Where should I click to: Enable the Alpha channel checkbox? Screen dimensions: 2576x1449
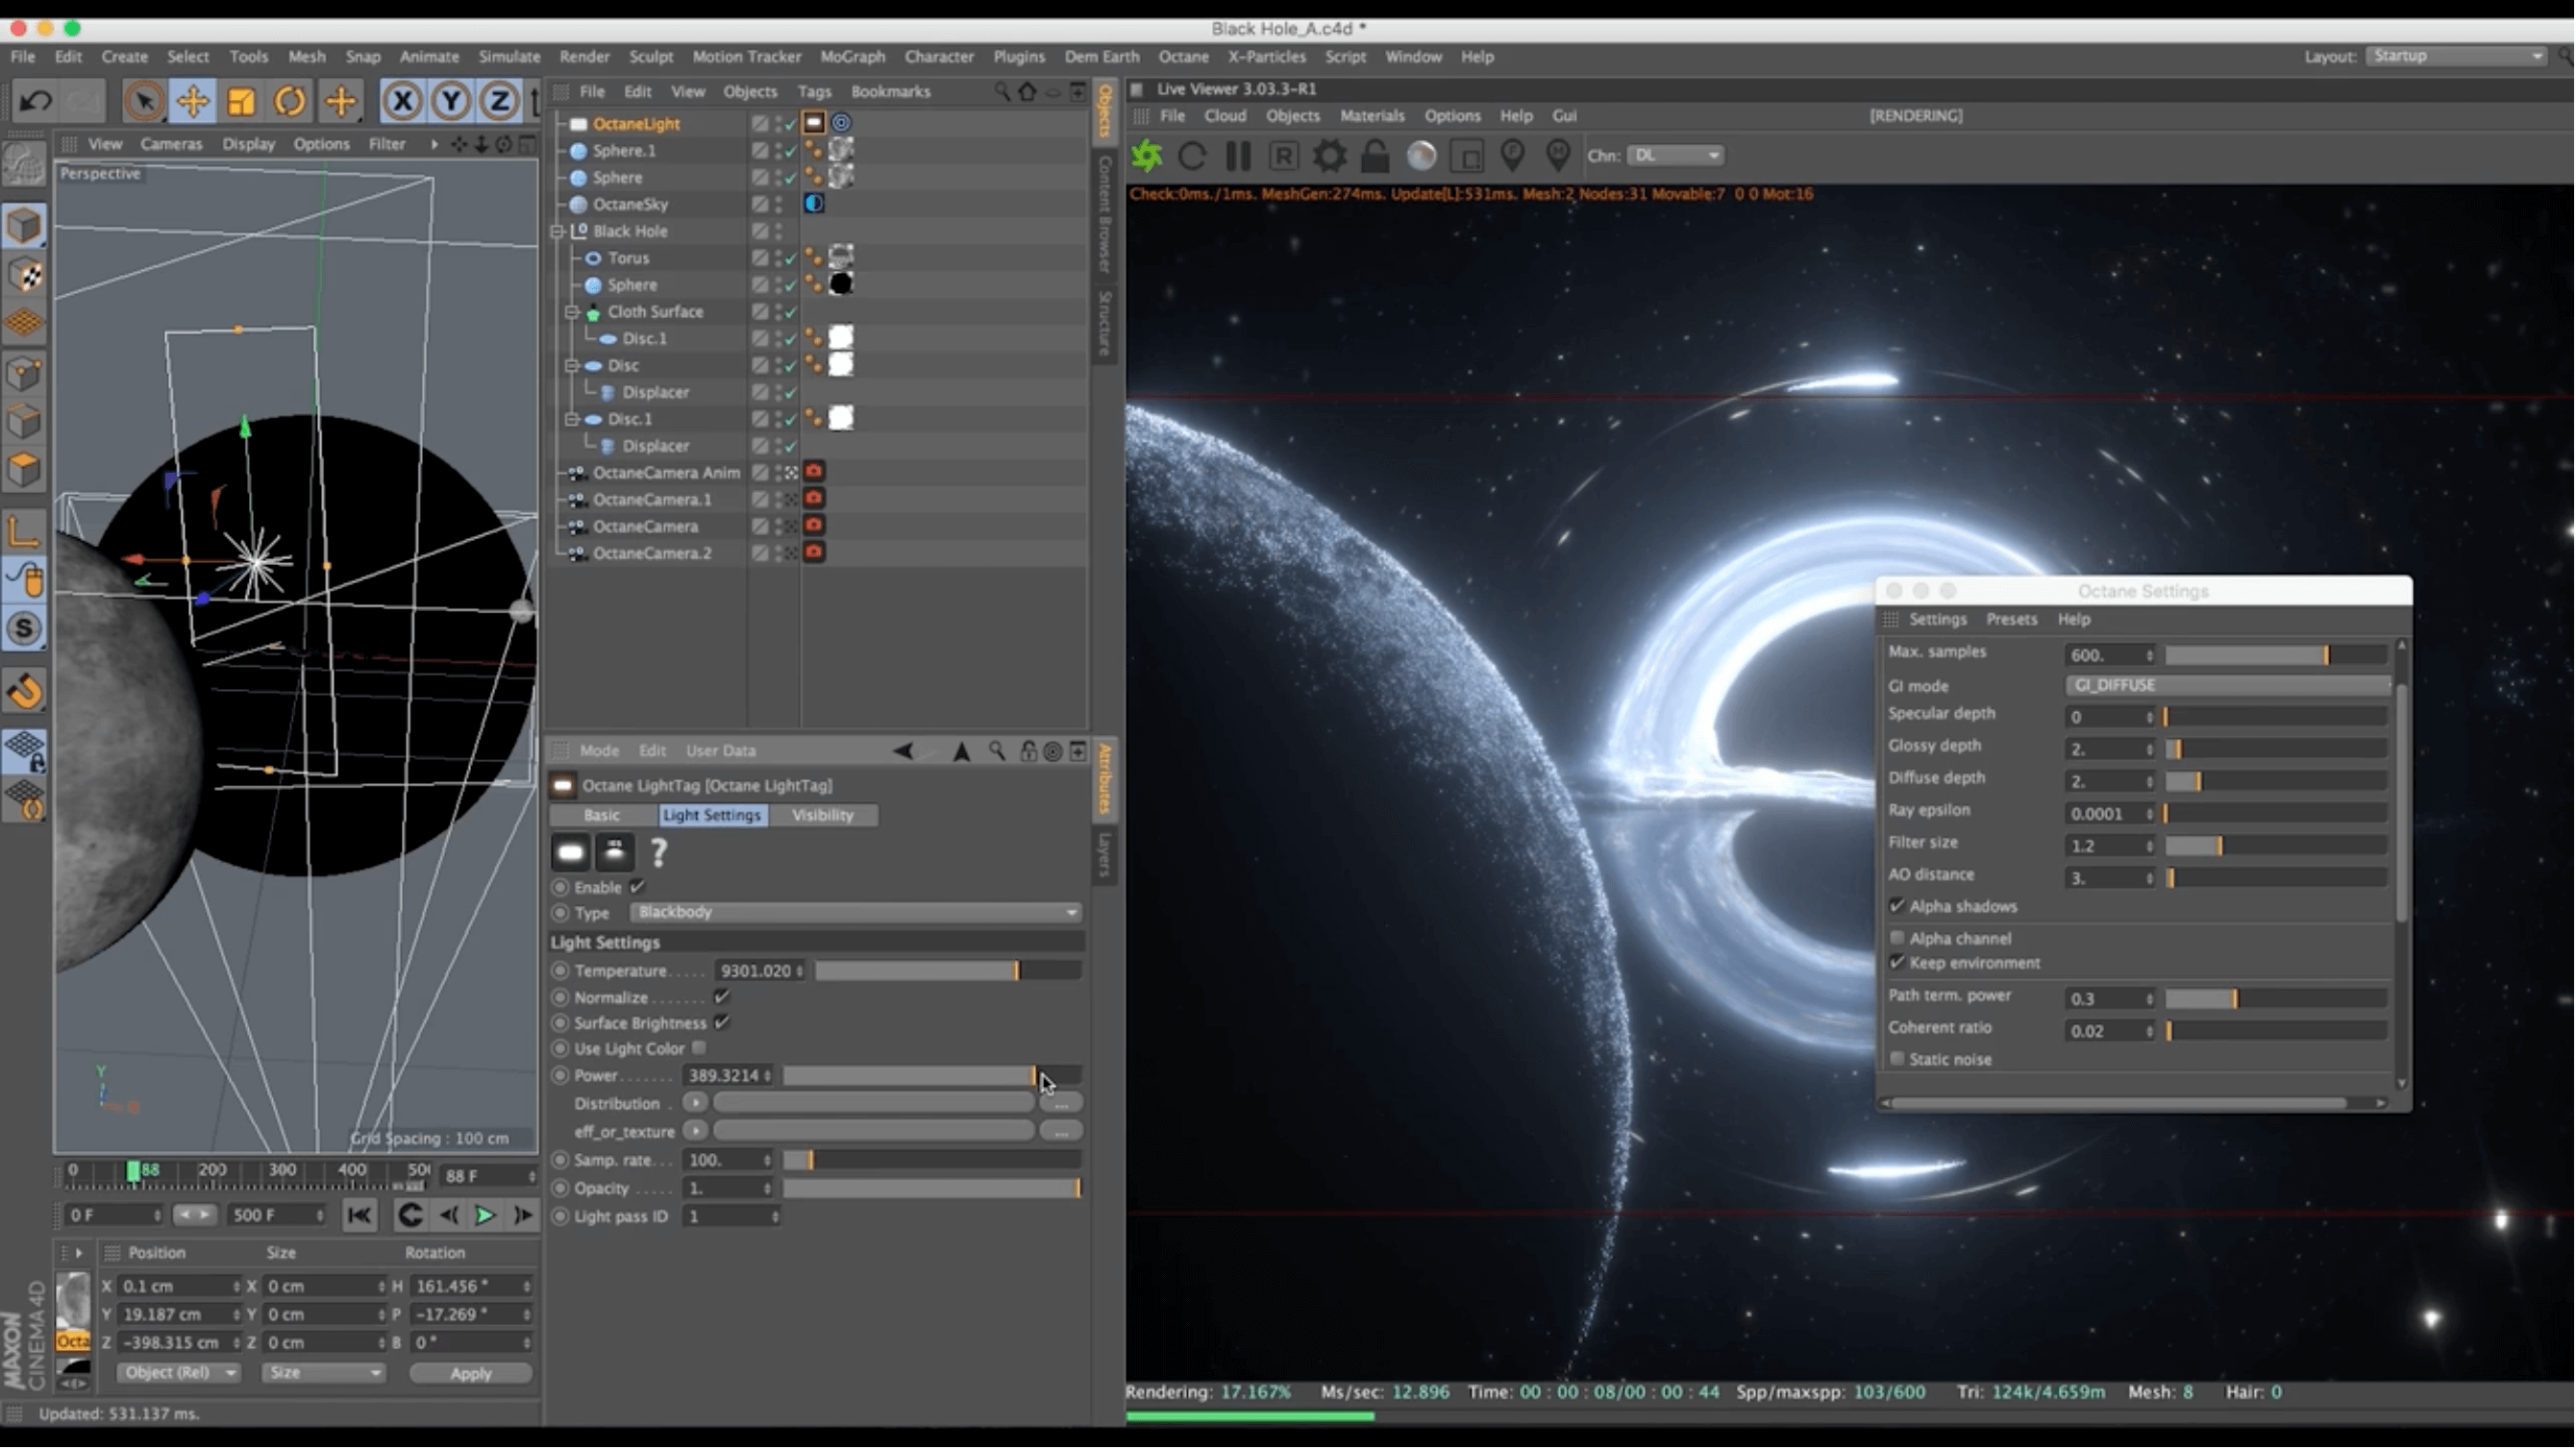[x=1897, y=939]
